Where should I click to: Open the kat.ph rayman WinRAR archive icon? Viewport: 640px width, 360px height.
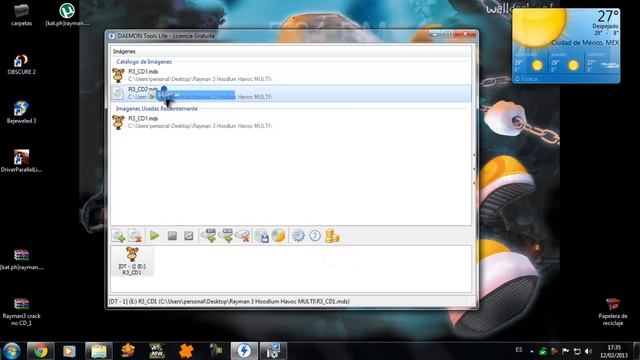(x=21, y=259)
